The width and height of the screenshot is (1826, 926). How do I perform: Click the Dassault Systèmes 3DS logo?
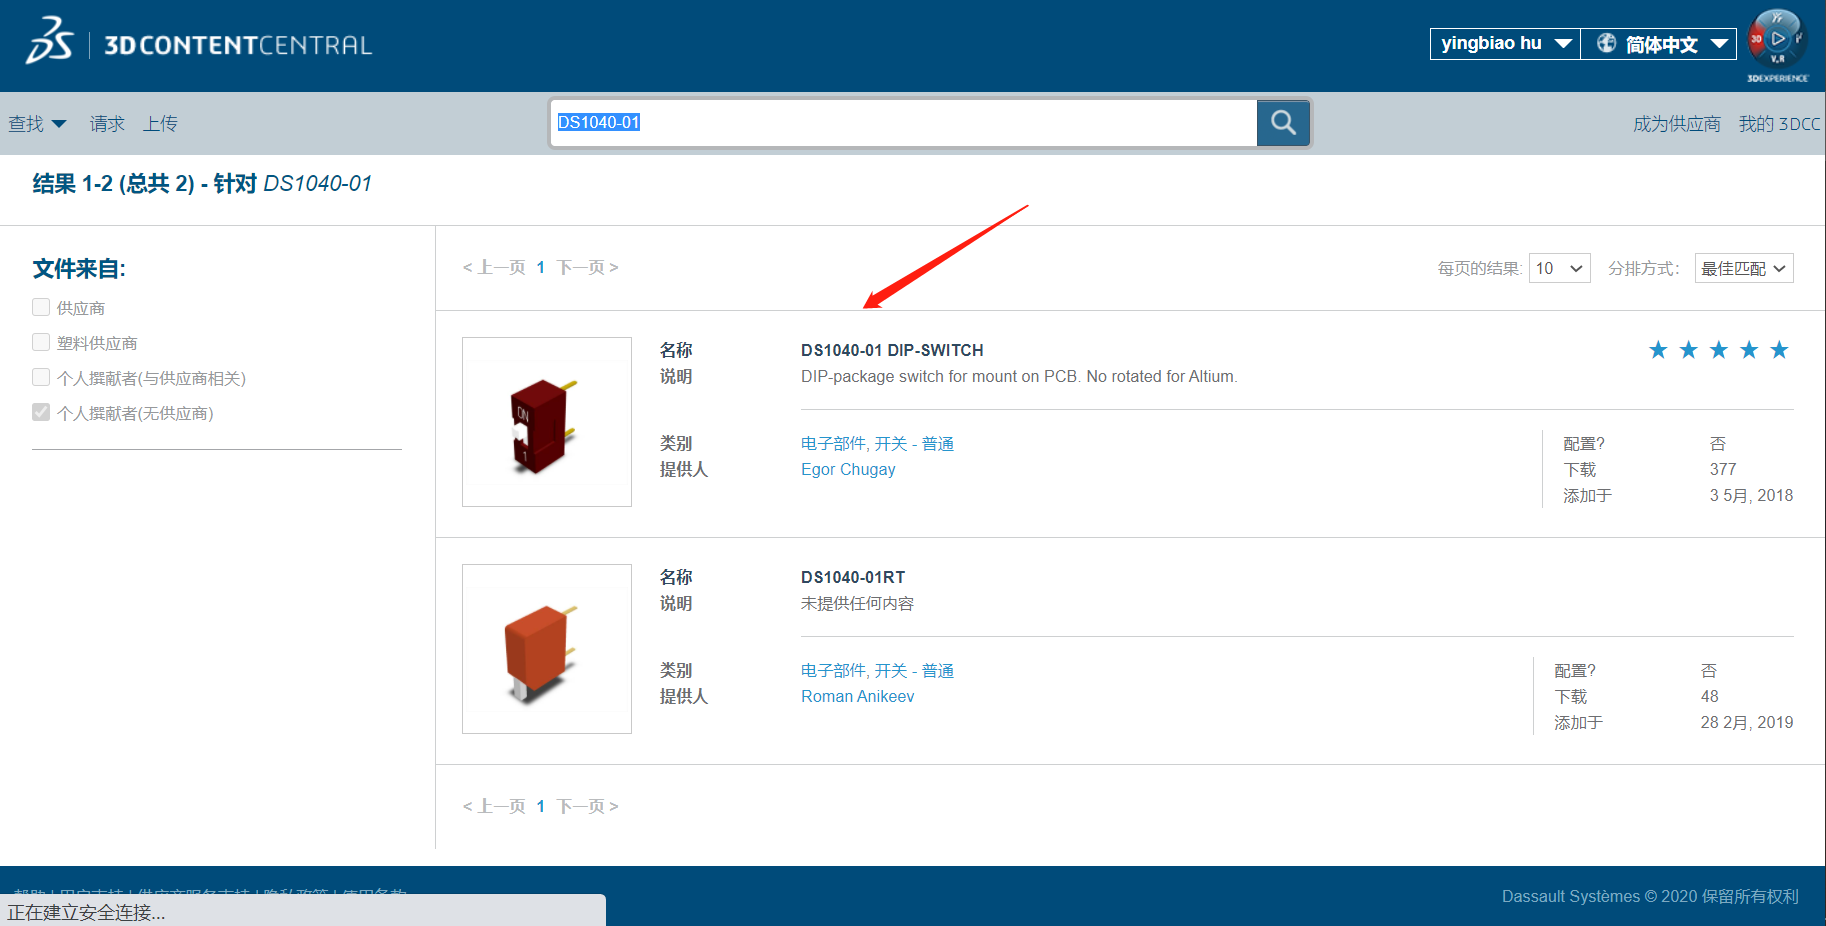tap(50, 40)
